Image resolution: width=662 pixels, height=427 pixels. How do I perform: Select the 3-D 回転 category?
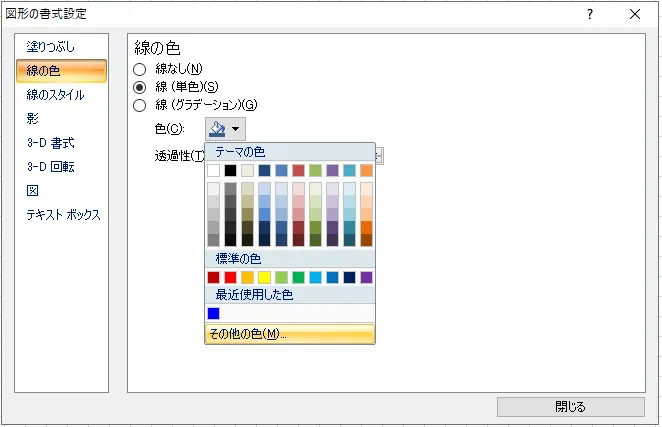pyautogui.click(x=50, y=167)
